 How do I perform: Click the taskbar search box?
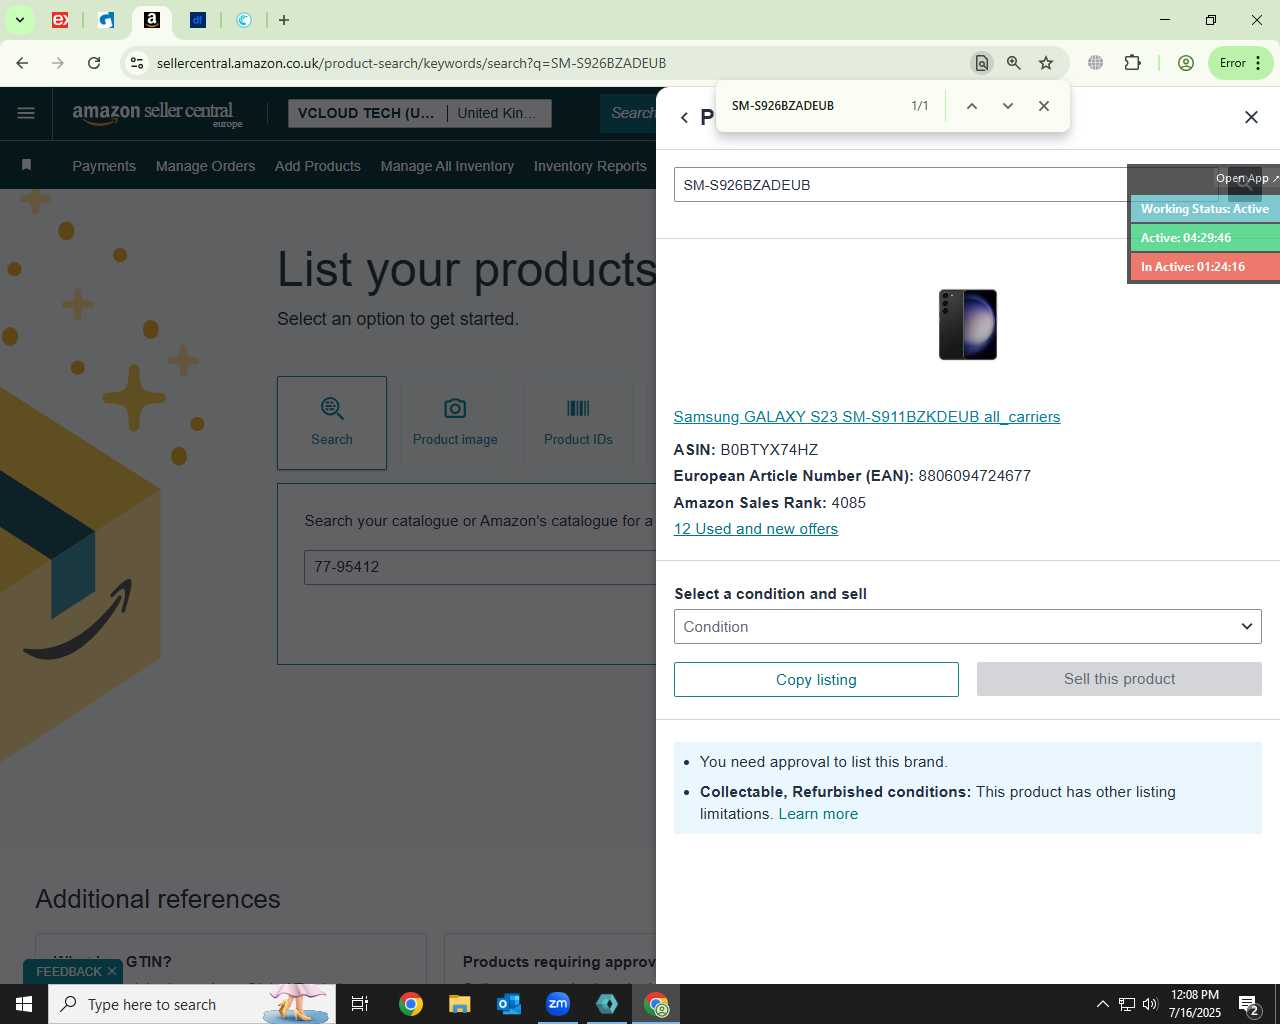[192, 1004]
